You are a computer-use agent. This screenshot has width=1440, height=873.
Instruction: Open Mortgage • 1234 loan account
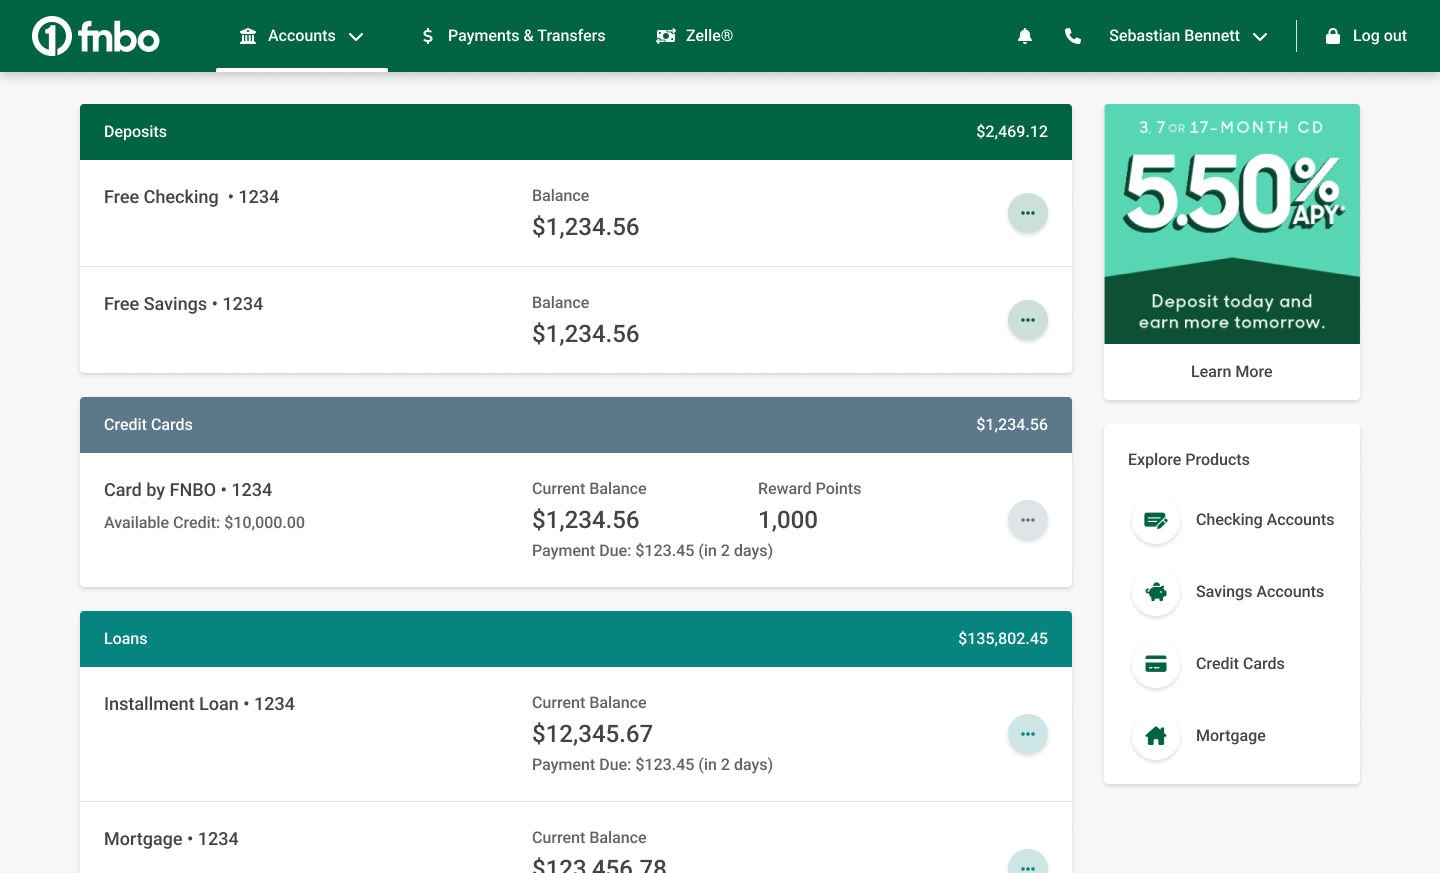(x=171, y=839)
